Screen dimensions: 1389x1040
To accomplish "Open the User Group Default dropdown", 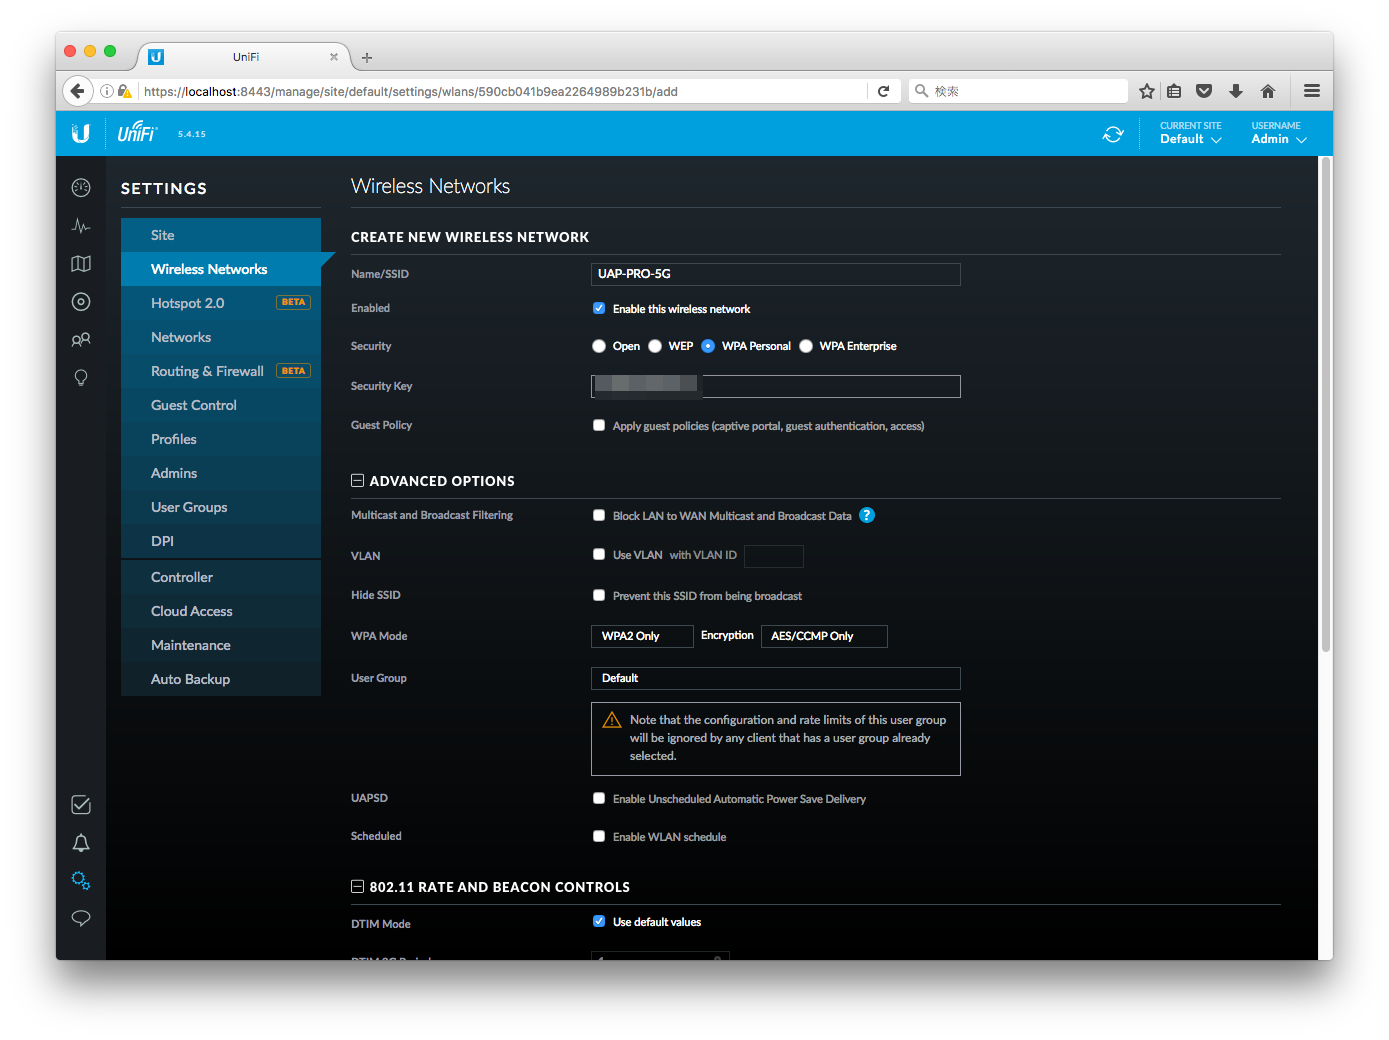I will 776,678.
